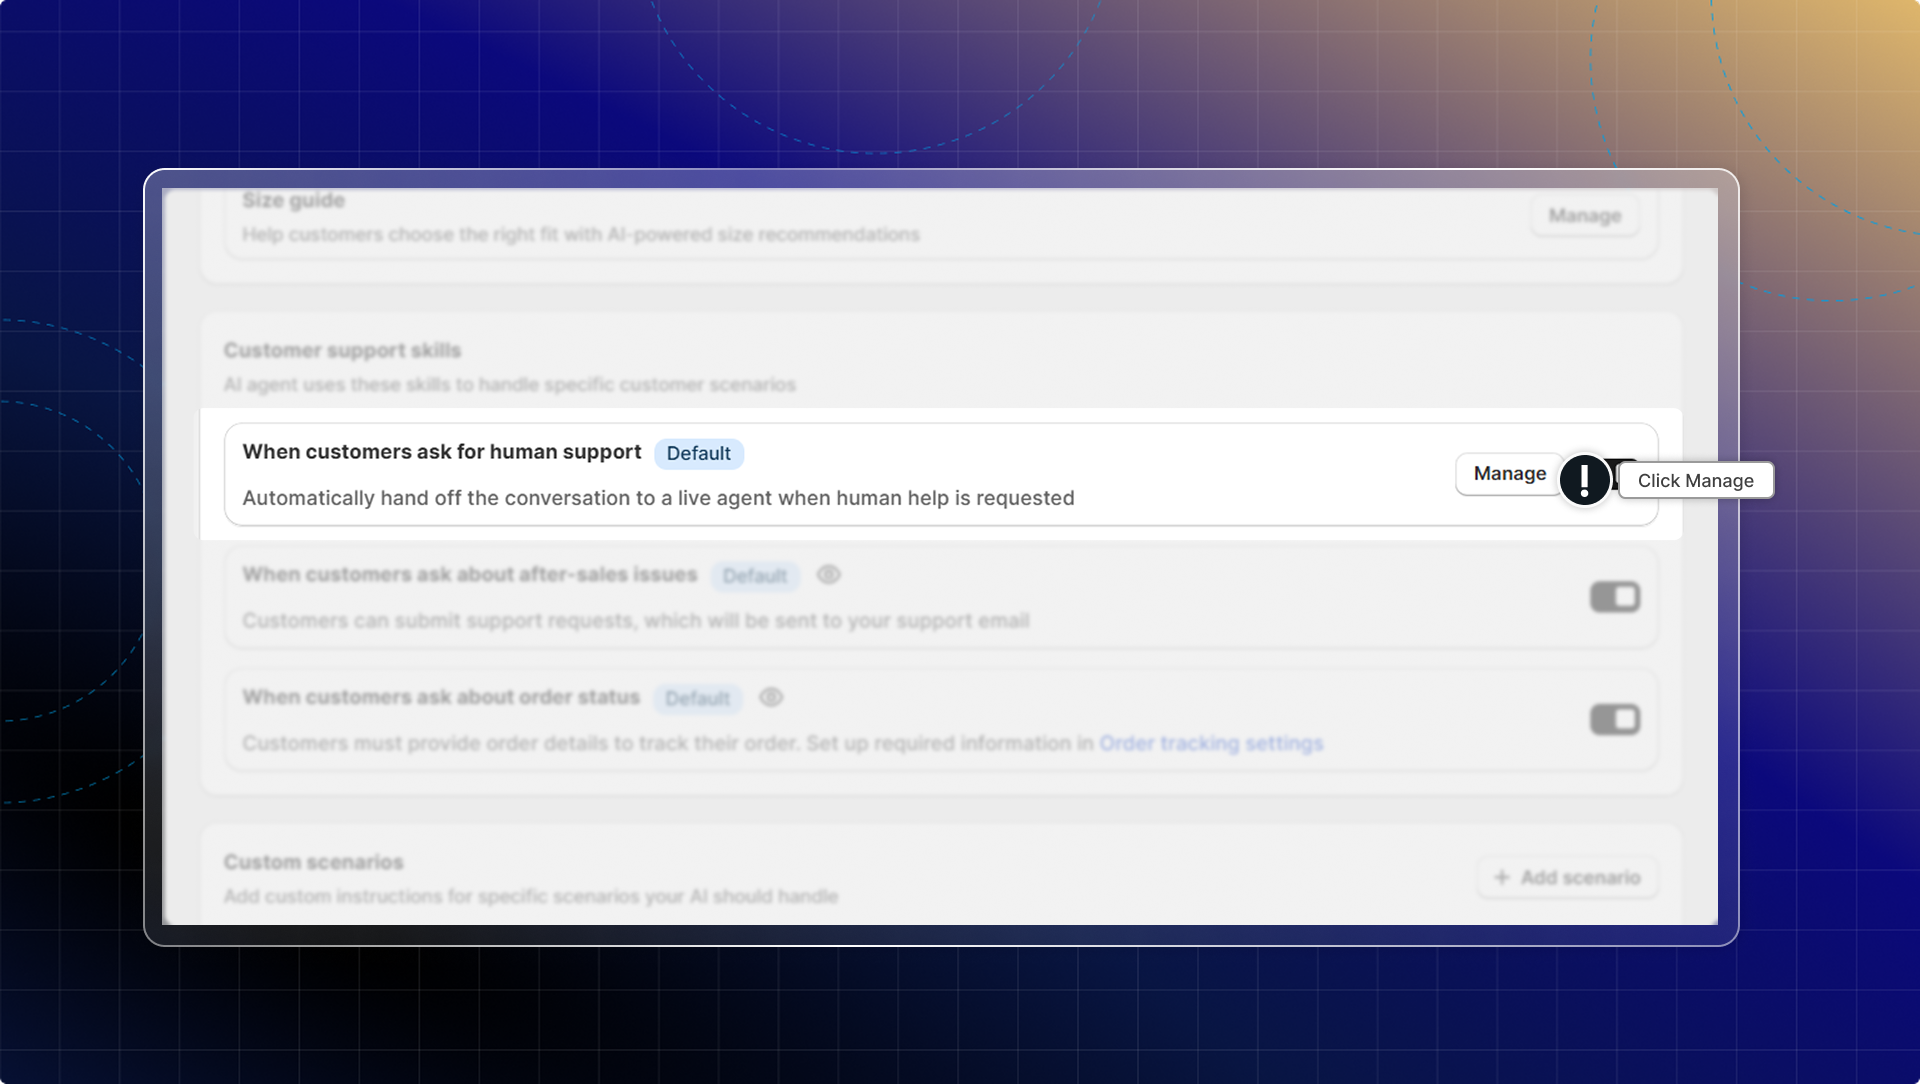Click the Custom scenarios heading
The width and height of the screenshot is (1920, 1084).
(x=313, y=862)
